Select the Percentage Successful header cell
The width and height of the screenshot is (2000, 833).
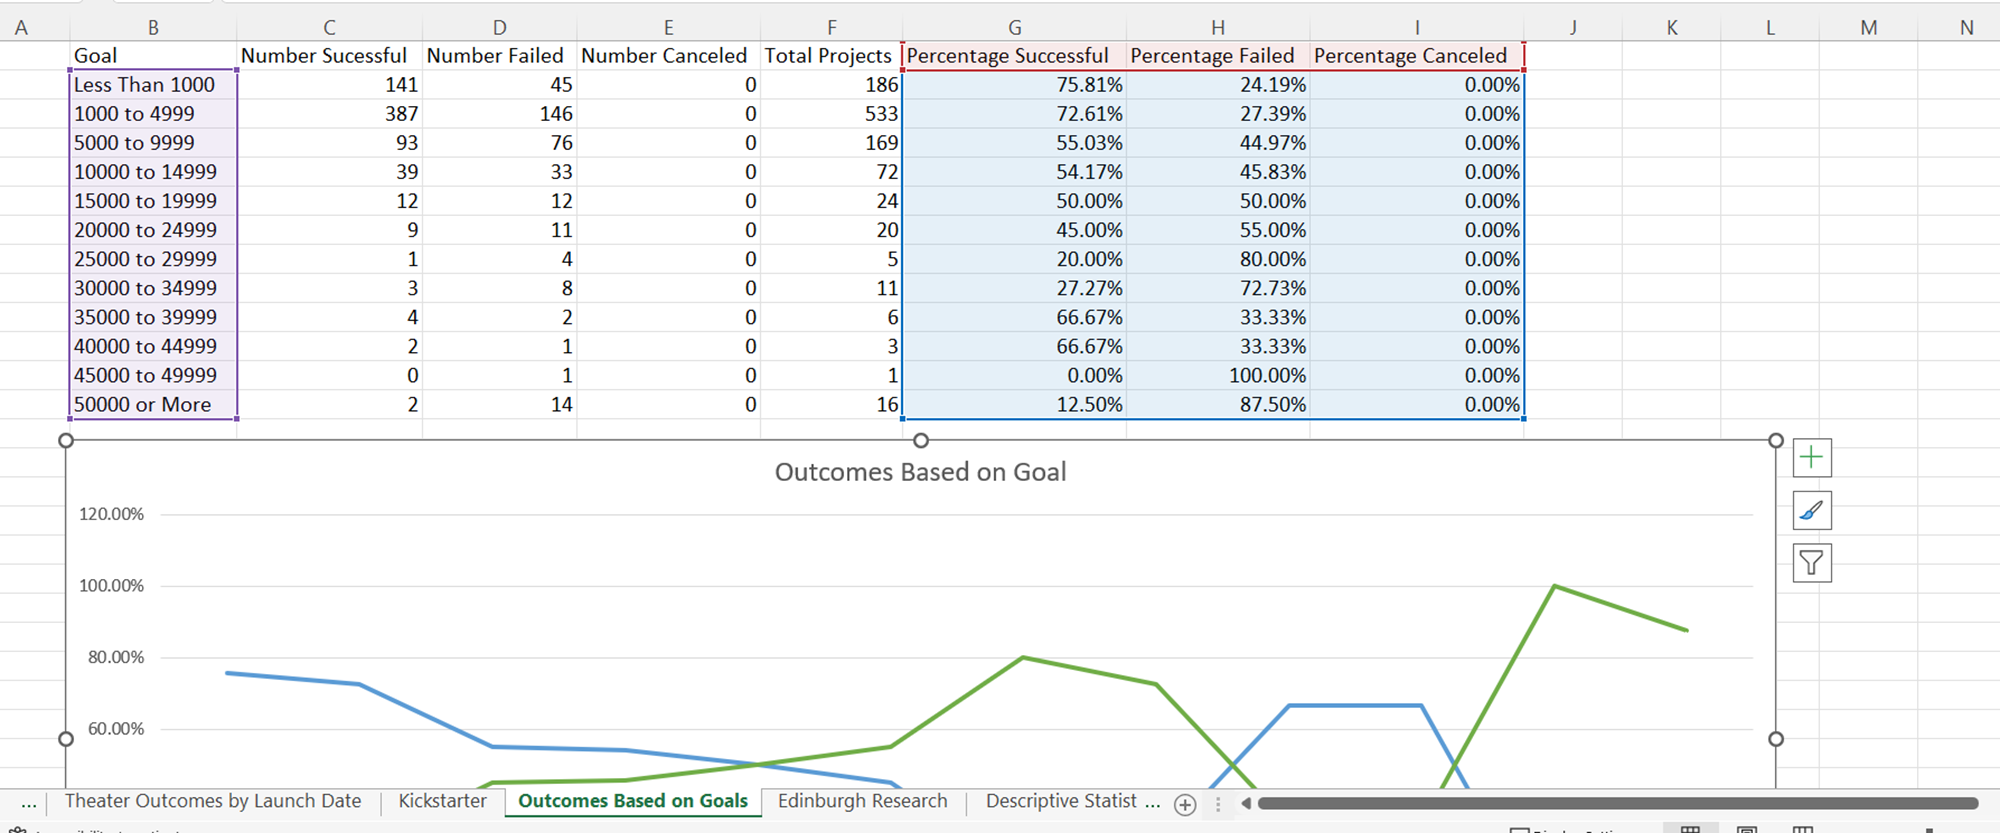1014,56
